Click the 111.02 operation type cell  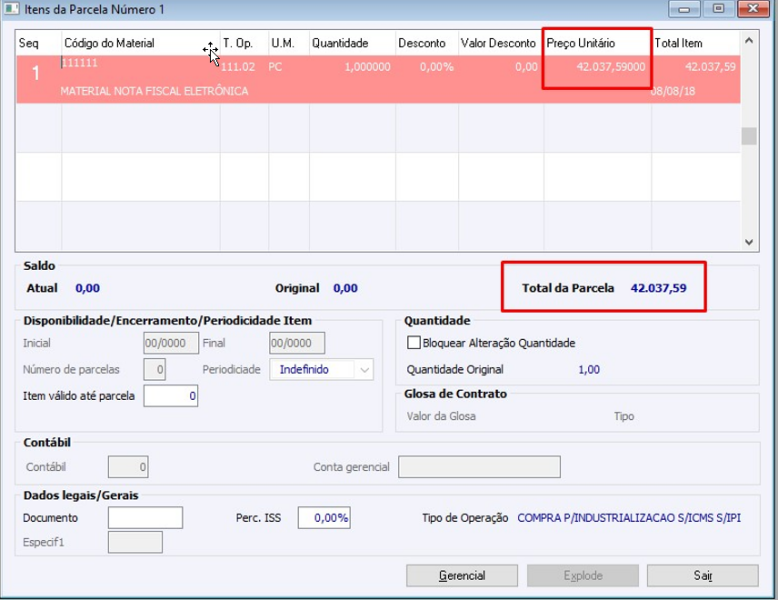coord(238,67)
